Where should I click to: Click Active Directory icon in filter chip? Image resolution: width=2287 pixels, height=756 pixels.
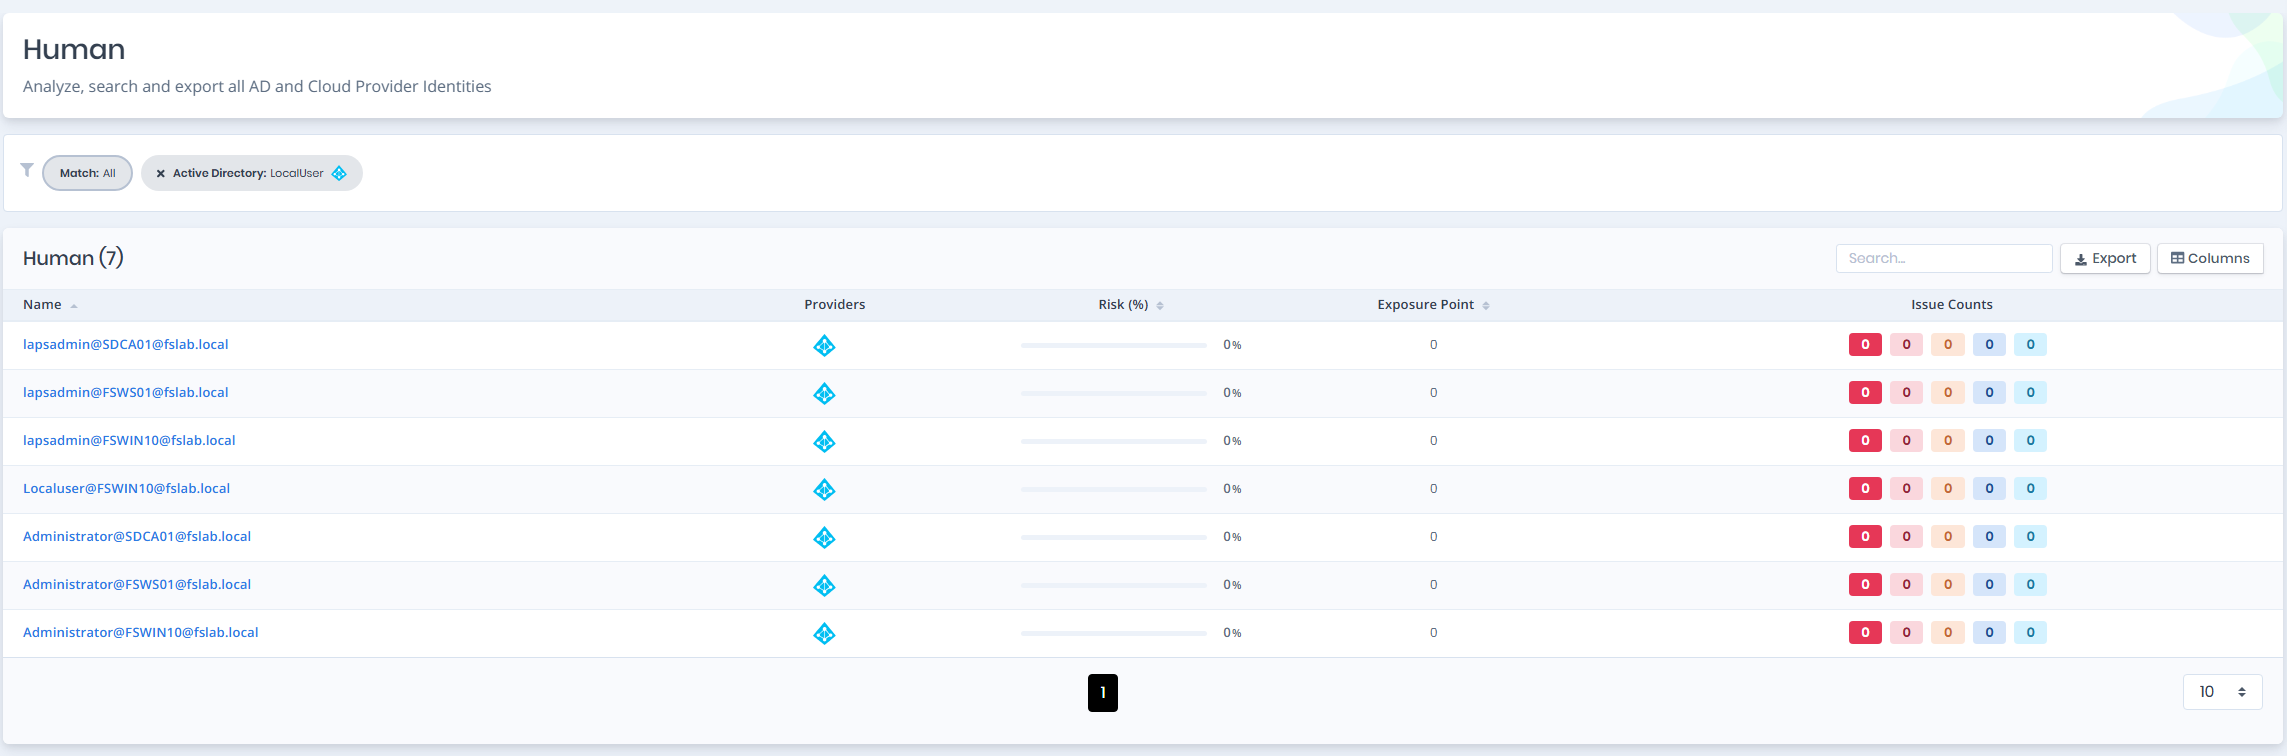click(339, 174)
